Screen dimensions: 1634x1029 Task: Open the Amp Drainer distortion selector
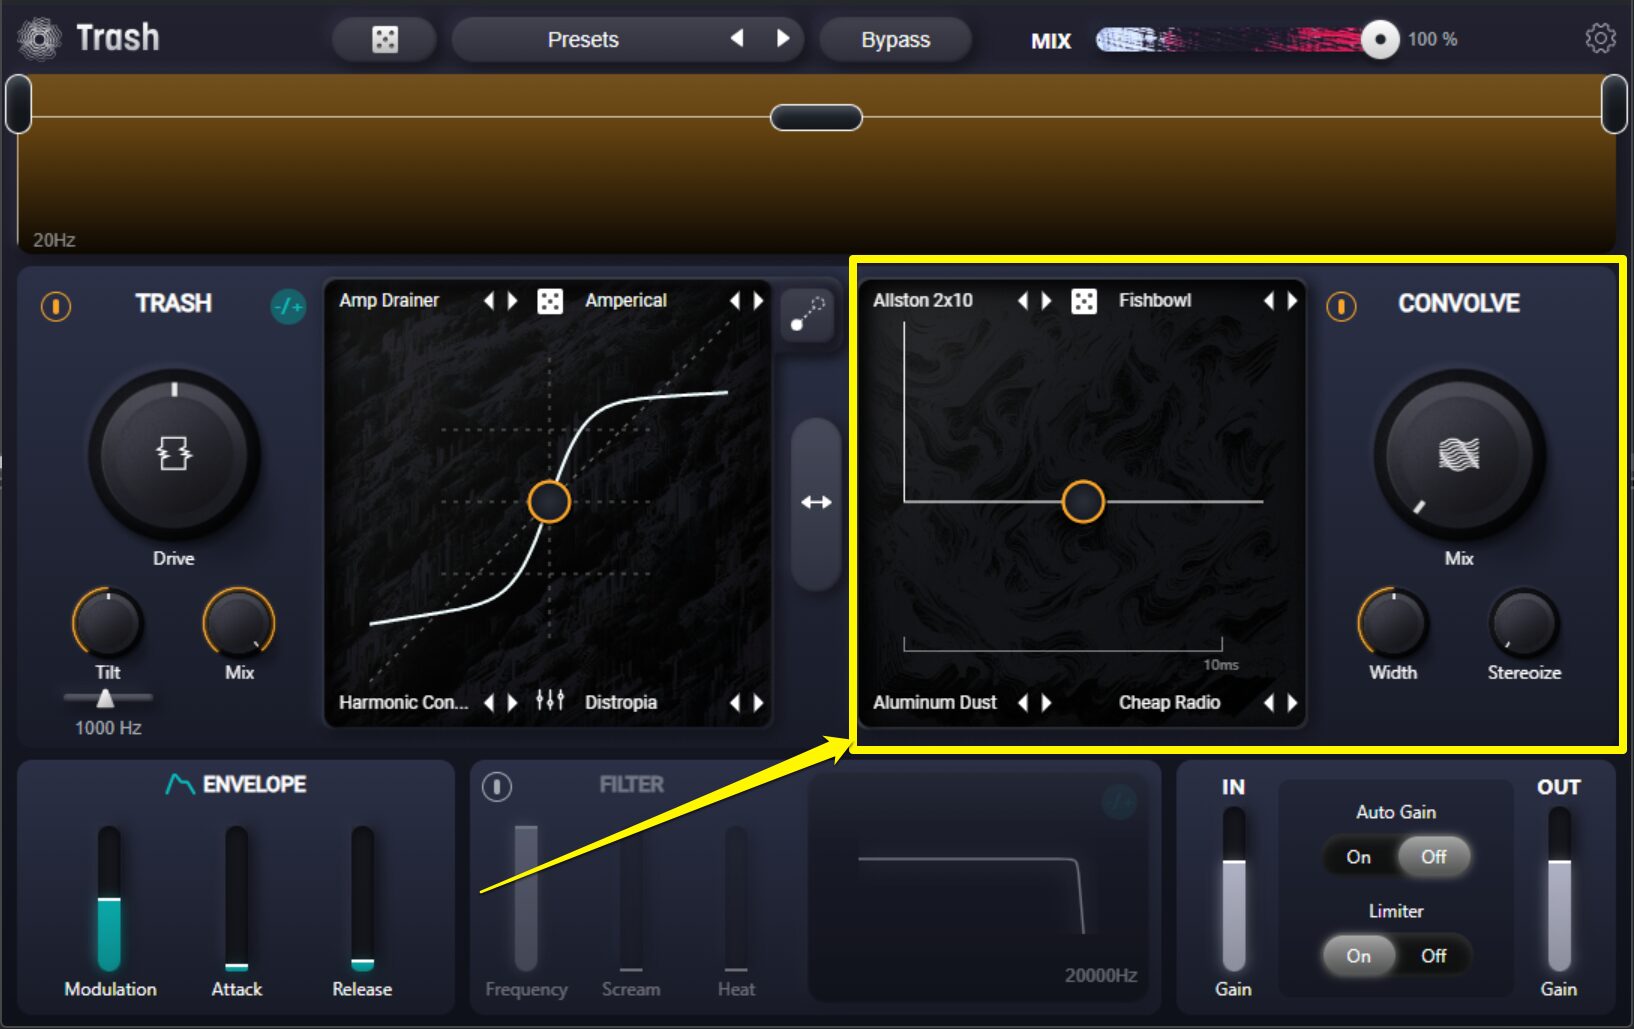pos(389,300)
